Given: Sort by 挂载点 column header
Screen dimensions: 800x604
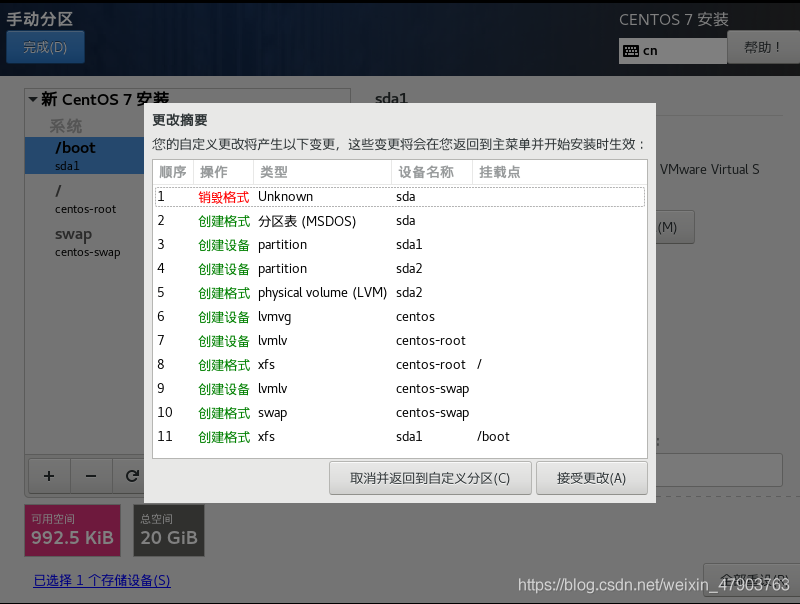Looking at the screenshot, I should (x=560, y=172).
